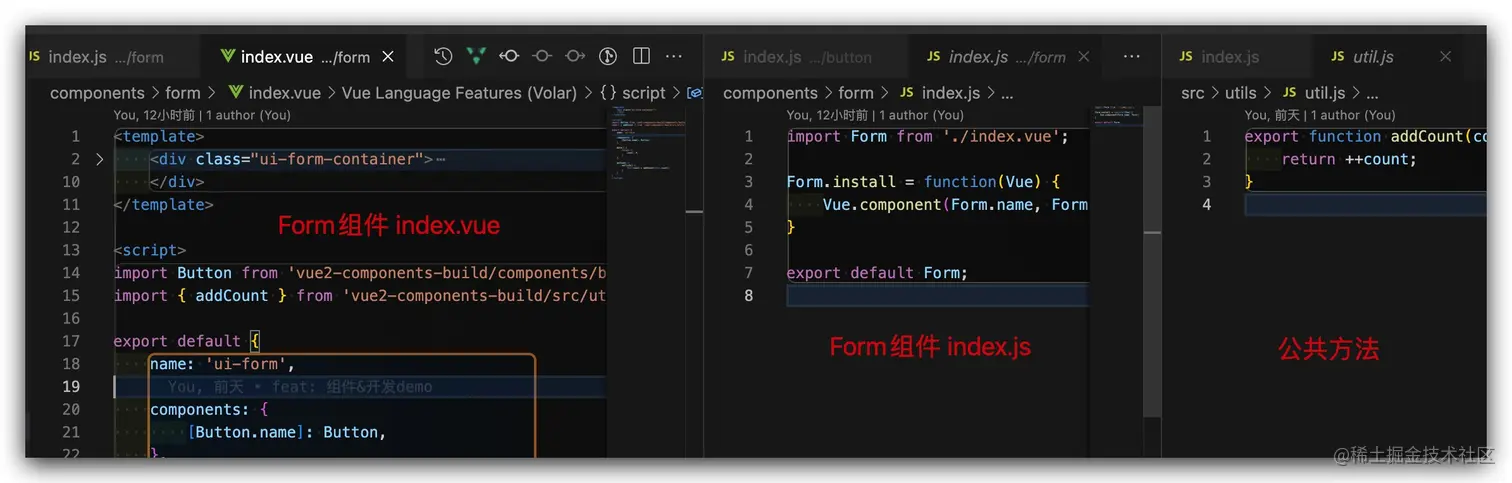The height and width of the screenshot is (483, 1512).
Task: Click 'components' breadcrumb in middle editor
Action: [x=770, y=93]
